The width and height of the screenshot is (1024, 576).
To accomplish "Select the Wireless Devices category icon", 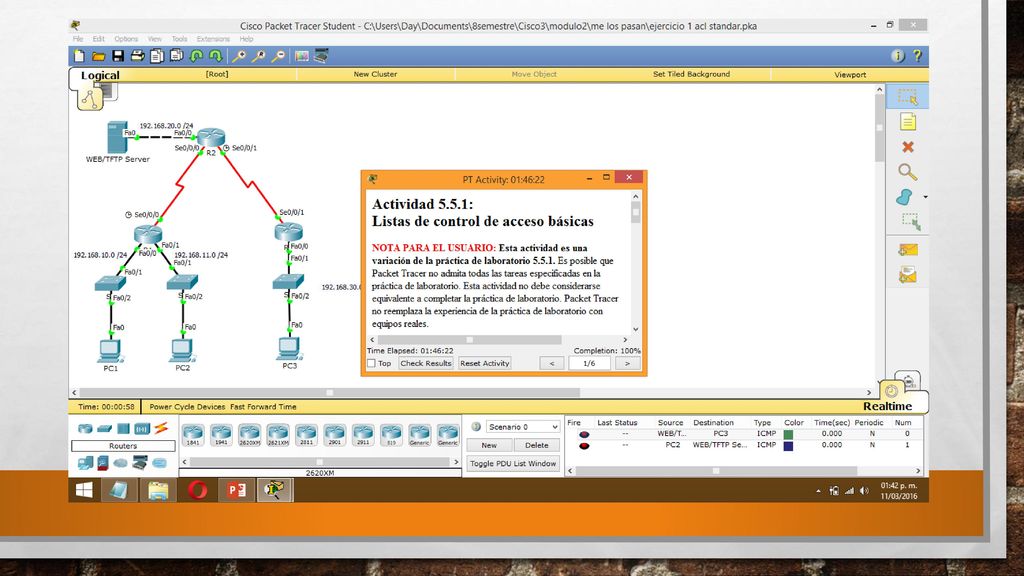I will (142, 429).
